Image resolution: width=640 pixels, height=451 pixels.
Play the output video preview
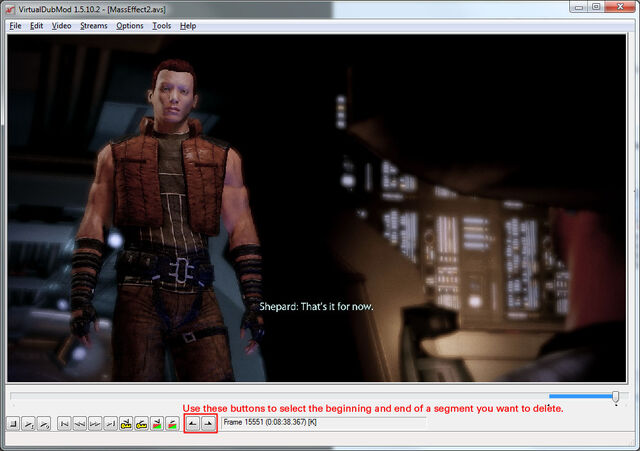44,424
